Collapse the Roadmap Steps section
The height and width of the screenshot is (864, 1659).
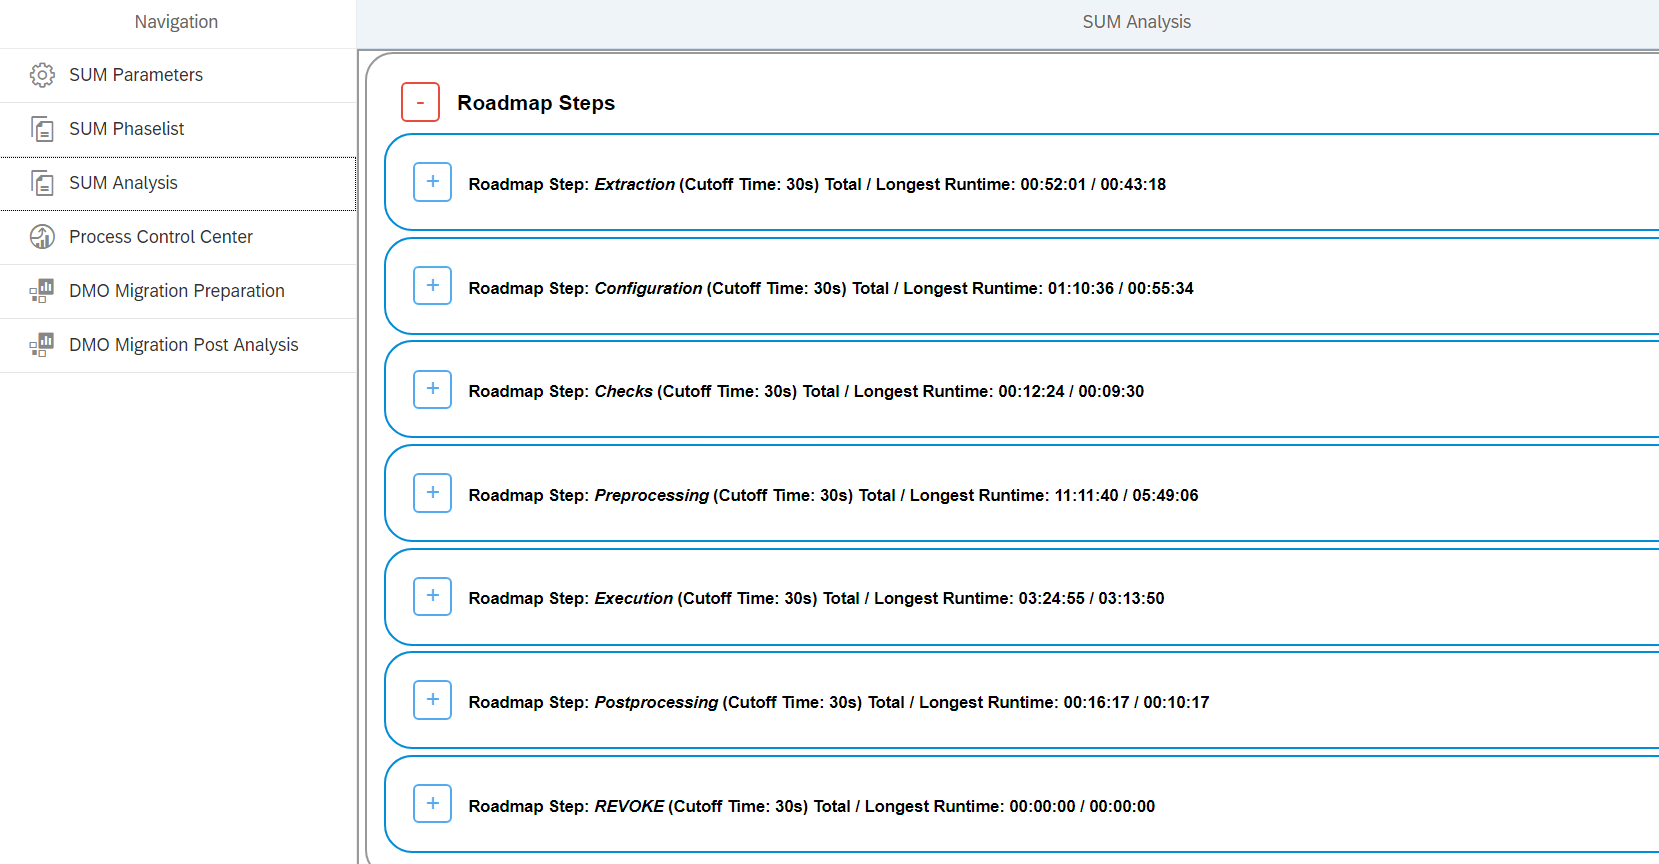click(x=420, y=102)
